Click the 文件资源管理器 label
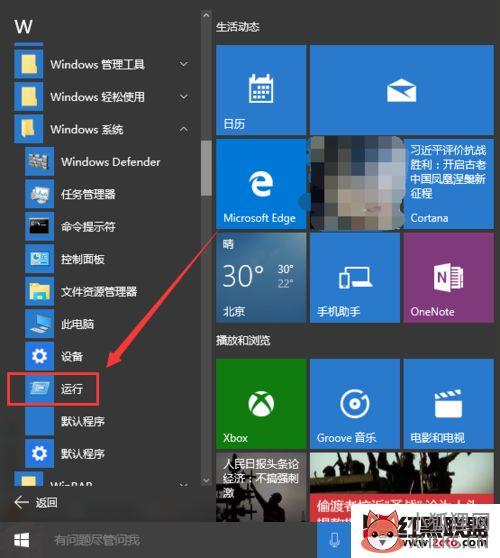This screenshot has width=500, height=558. click(x=99, y=292)
